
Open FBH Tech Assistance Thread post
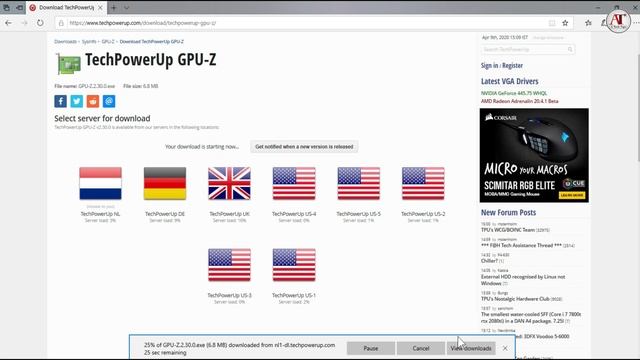pos(521,245)
